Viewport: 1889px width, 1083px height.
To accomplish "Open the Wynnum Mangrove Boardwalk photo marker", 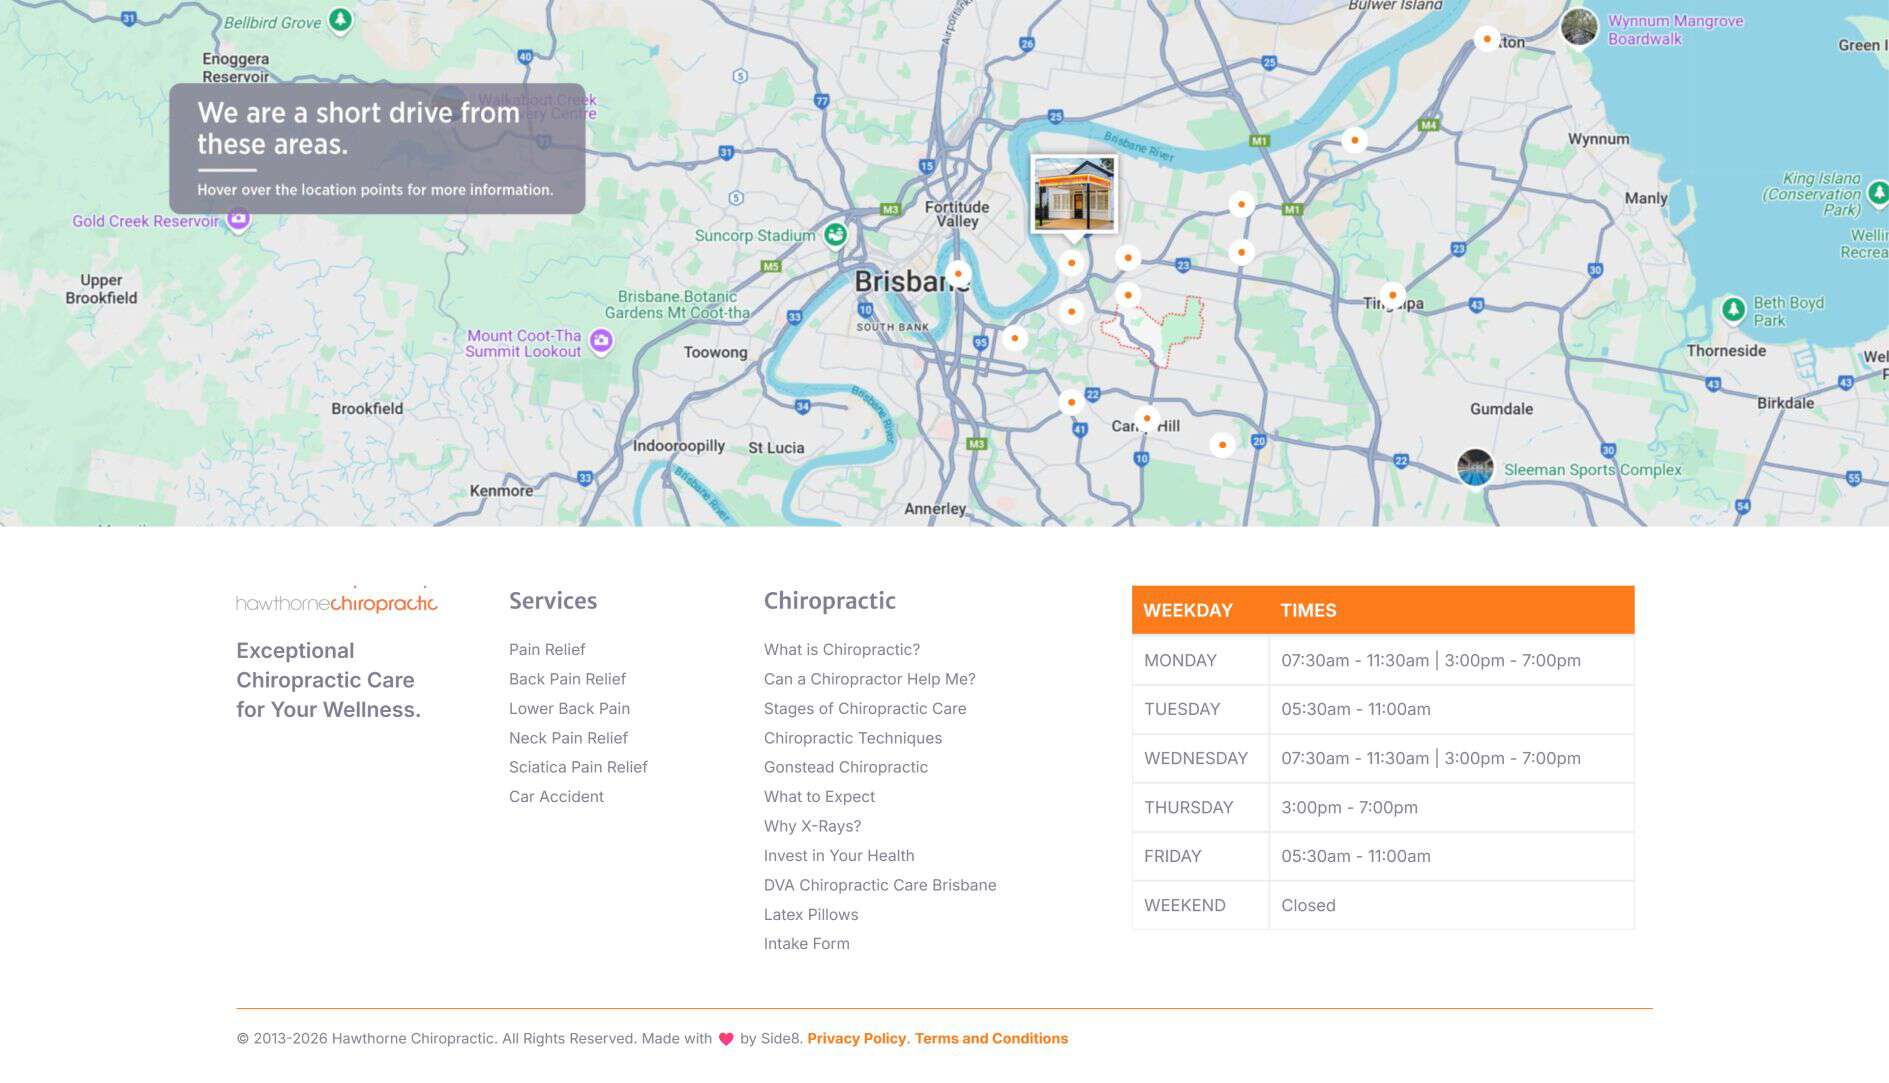I will pyautogui.click(x=1579, y=26).
